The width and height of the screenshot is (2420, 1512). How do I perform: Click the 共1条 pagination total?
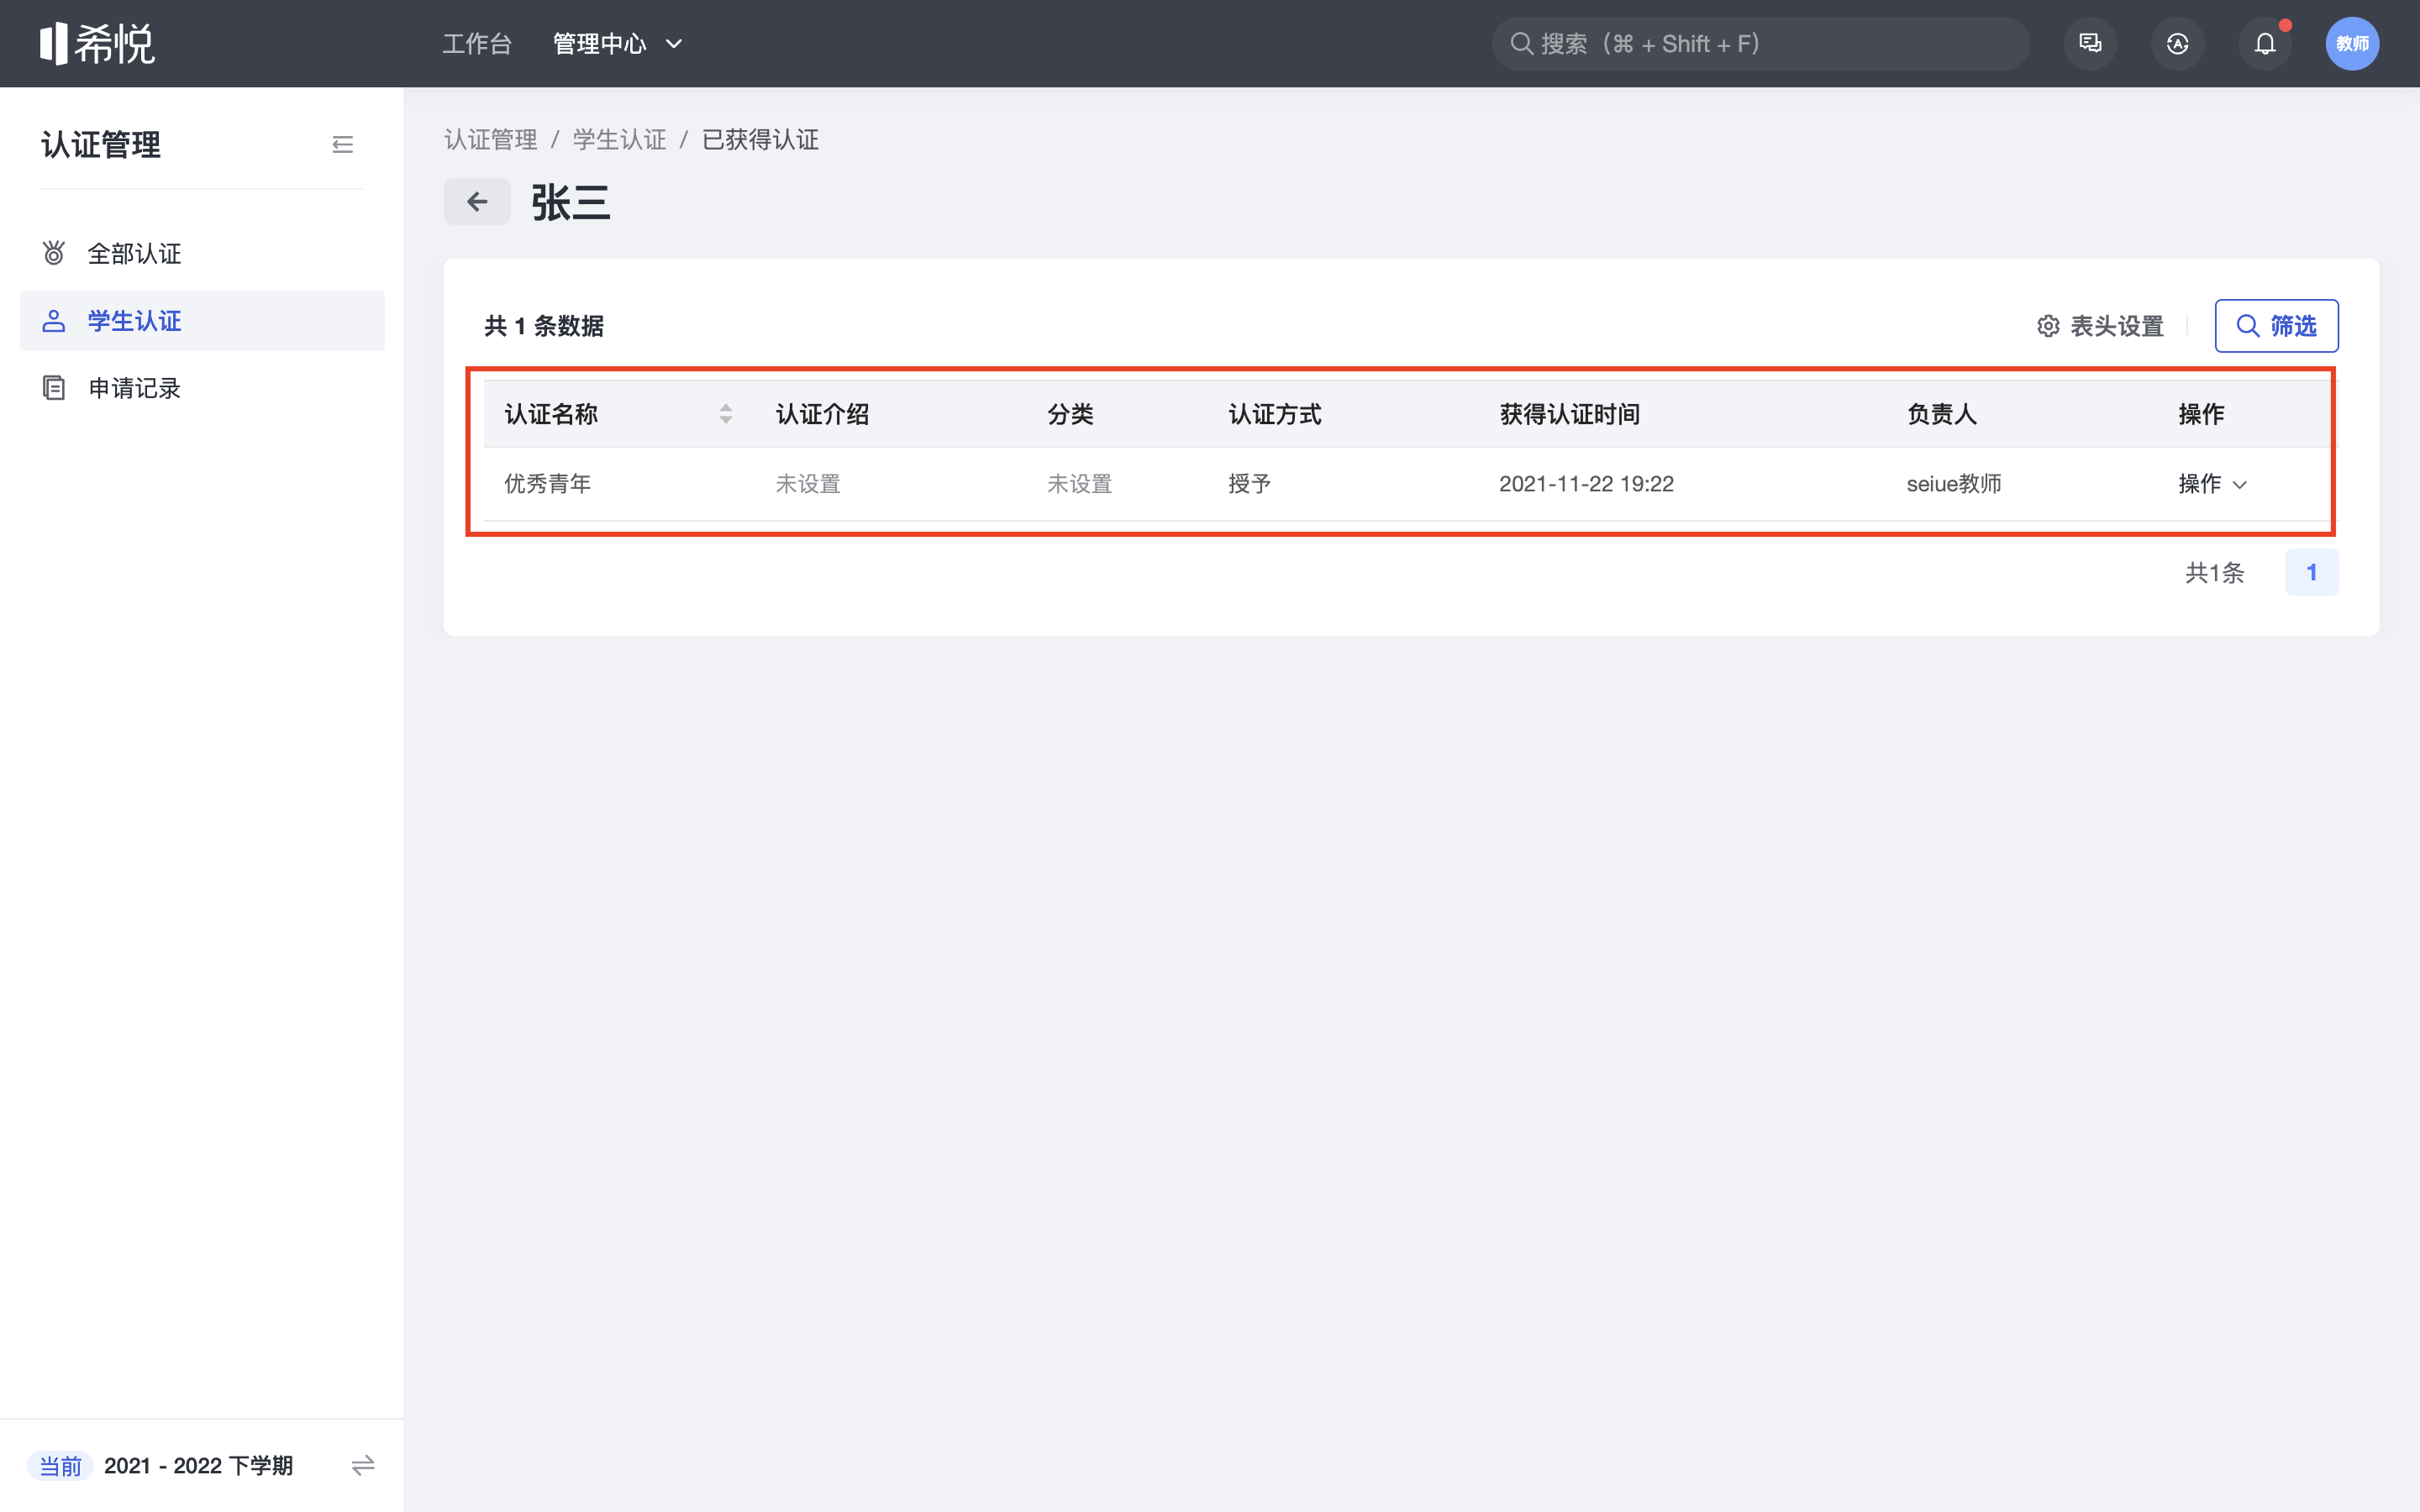click(x=2215, y=573)
